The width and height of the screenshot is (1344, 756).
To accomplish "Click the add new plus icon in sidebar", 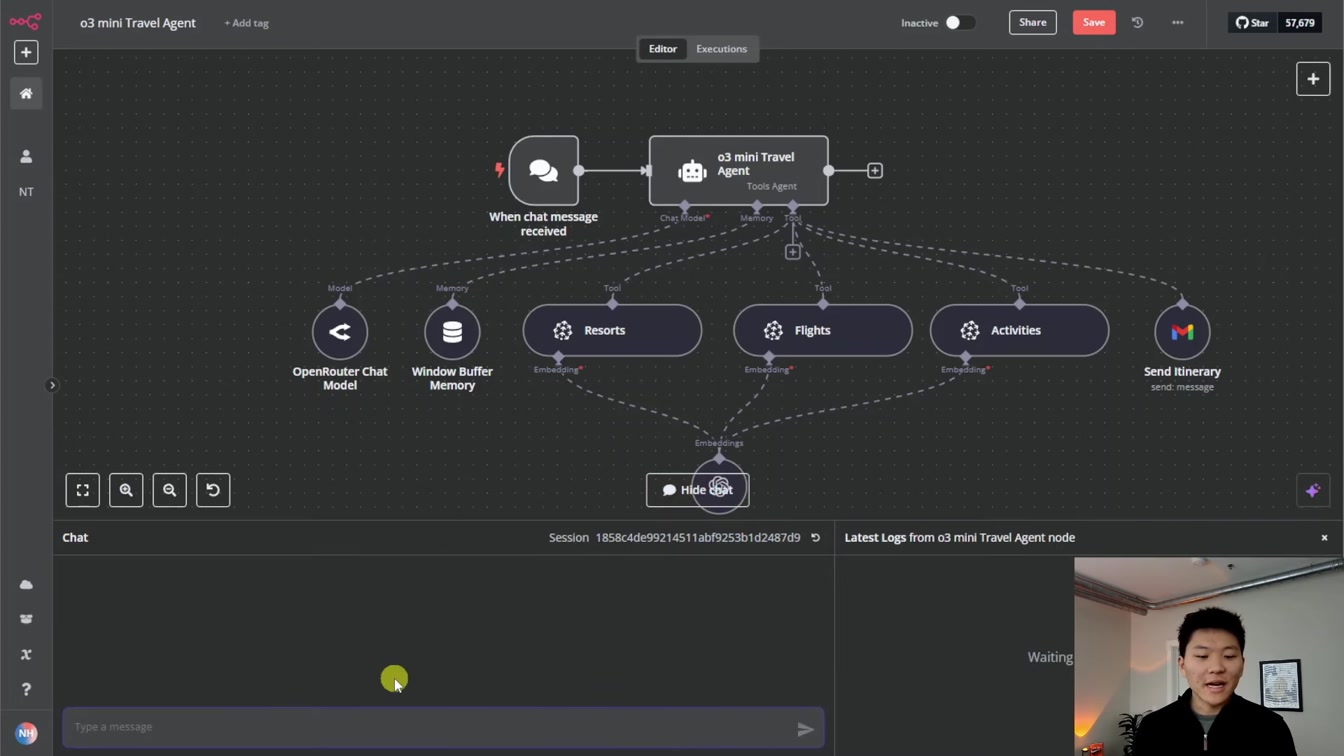I will (26, 52).
